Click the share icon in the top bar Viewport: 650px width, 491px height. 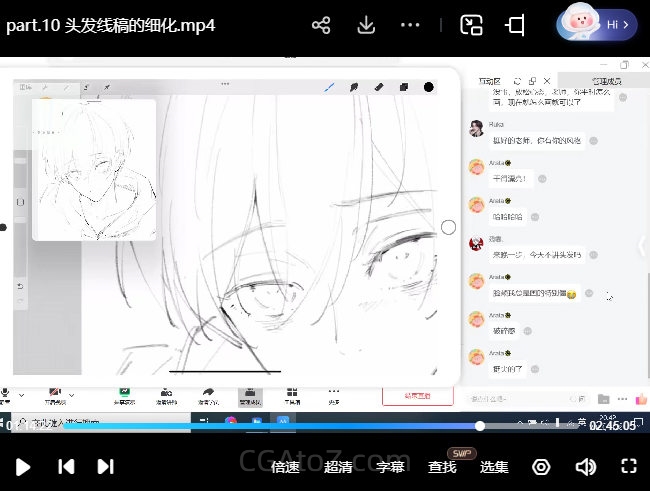pos(321,25)
